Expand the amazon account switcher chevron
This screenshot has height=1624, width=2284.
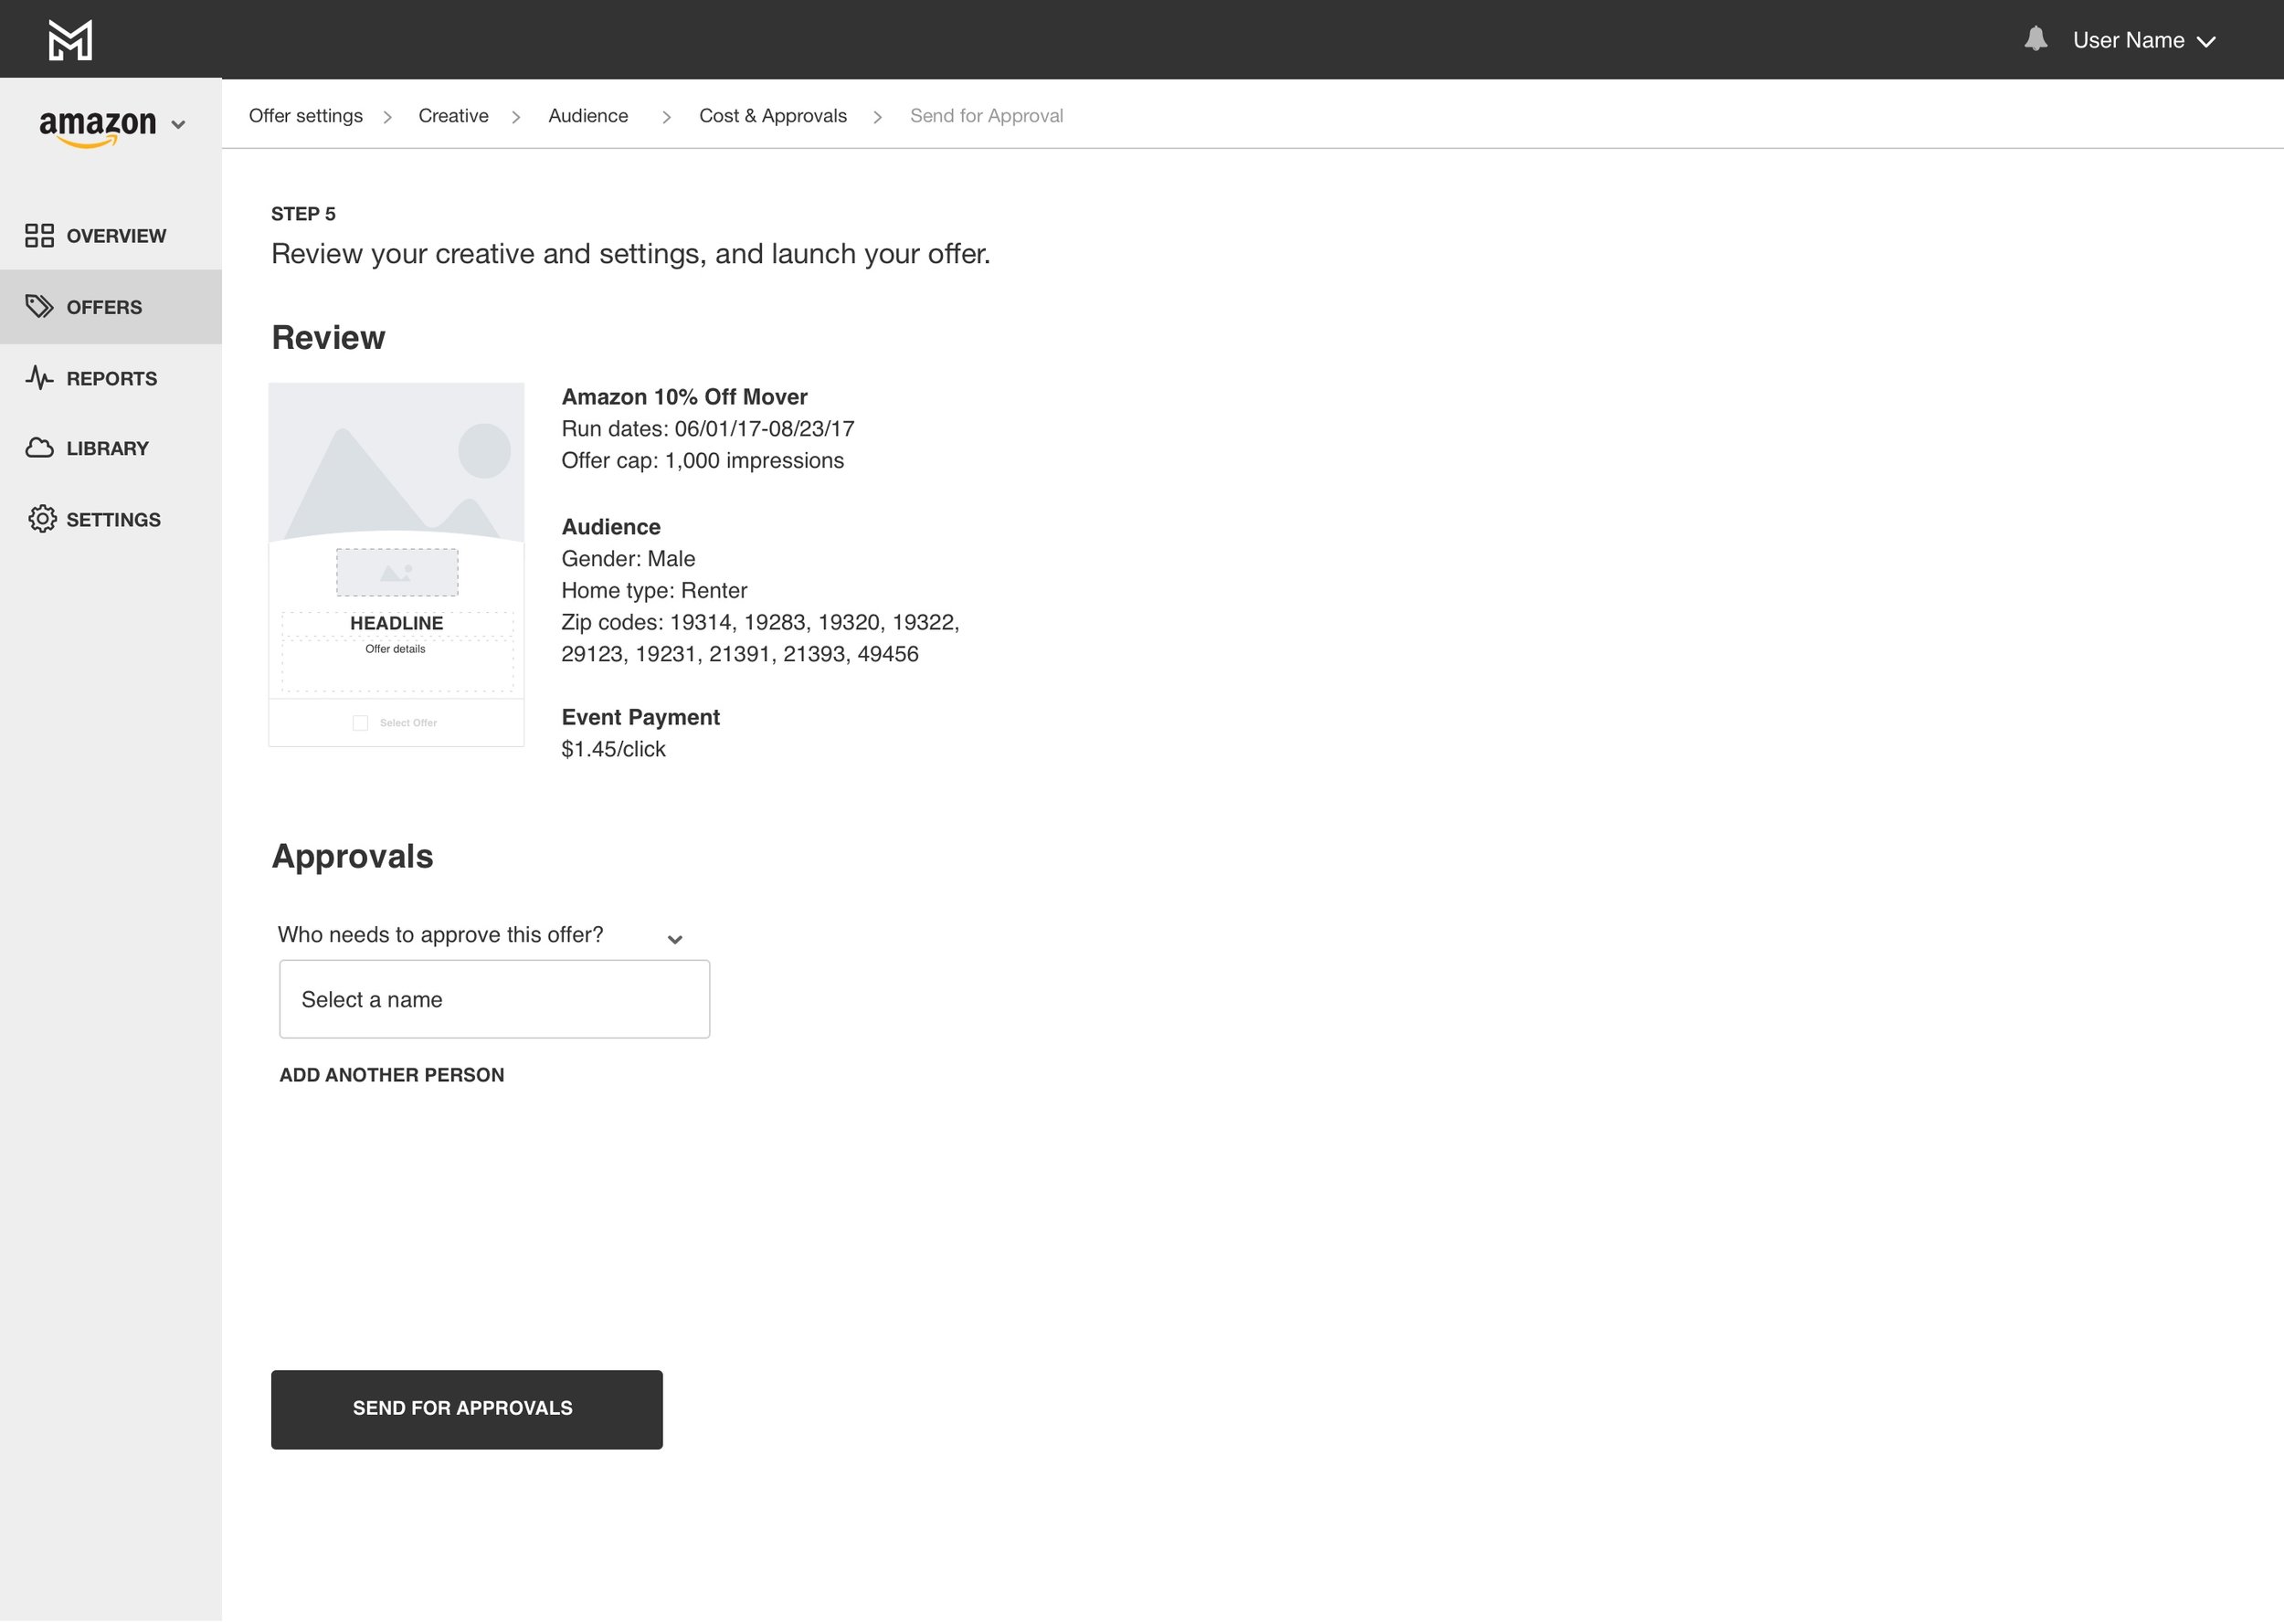[178, 125]
